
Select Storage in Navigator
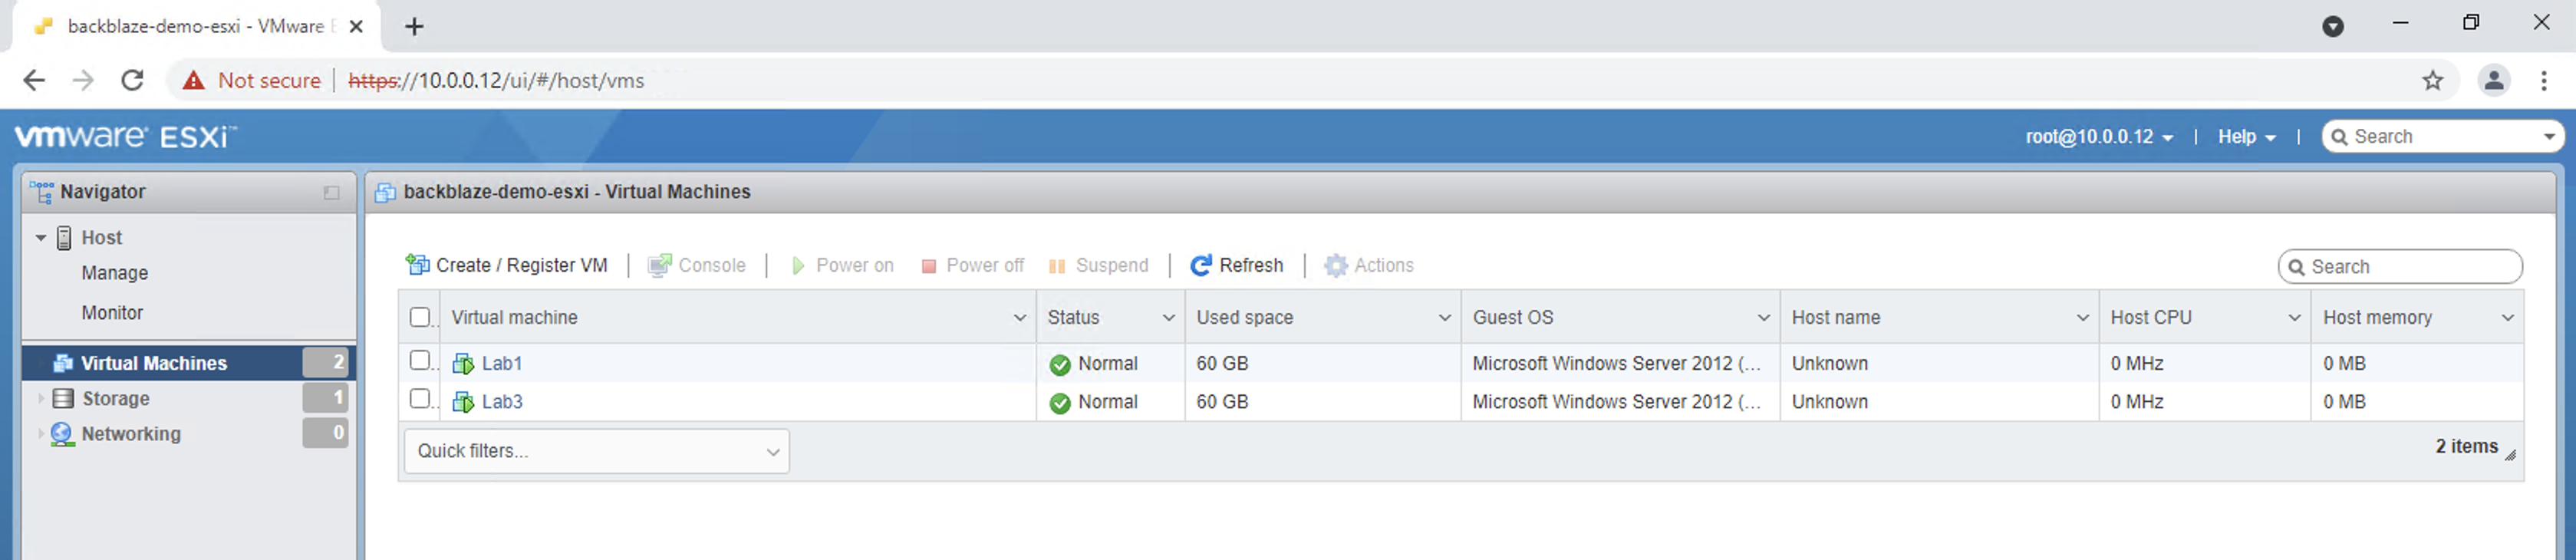tap(188, 398)
